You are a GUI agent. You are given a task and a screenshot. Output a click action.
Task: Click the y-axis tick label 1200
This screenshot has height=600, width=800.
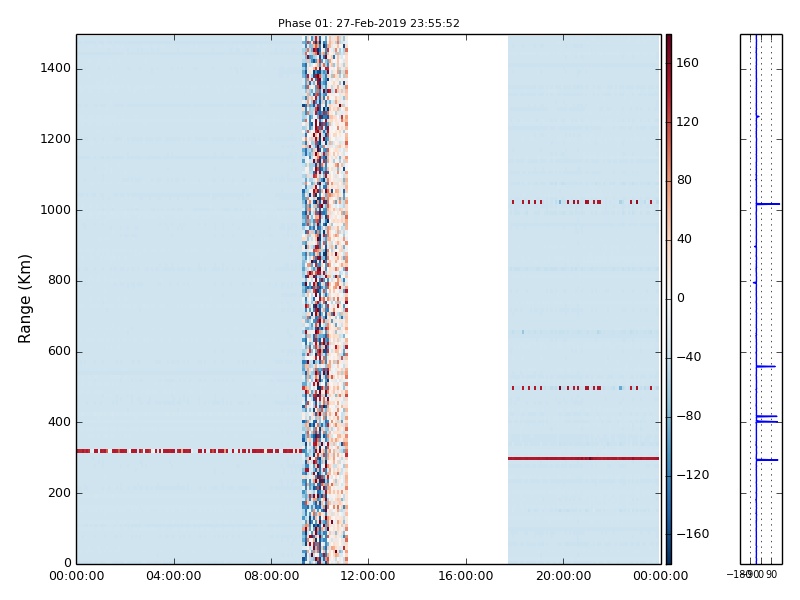coord(55,139)
